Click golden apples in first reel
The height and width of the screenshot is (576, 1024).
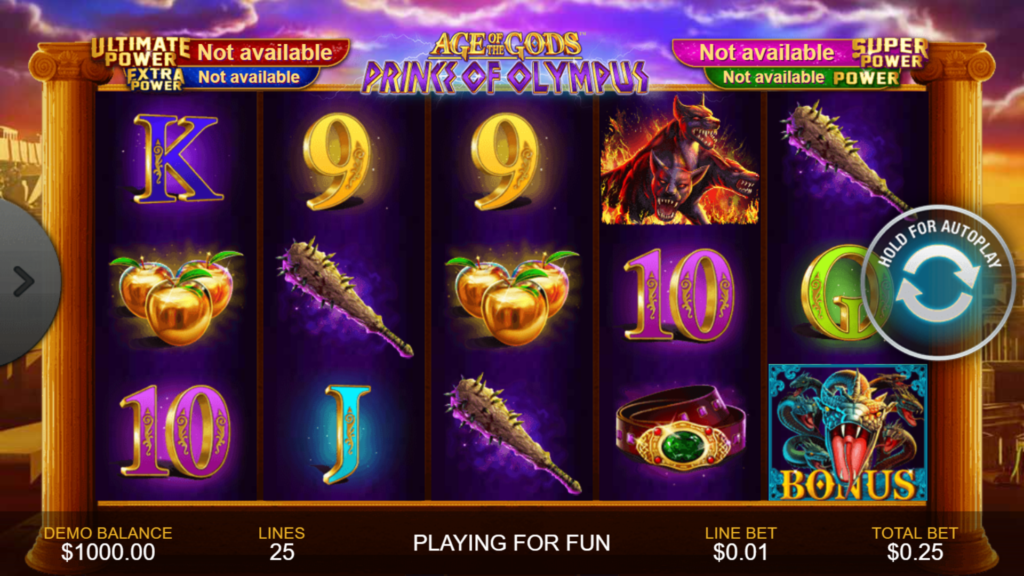tap(175, 297)
